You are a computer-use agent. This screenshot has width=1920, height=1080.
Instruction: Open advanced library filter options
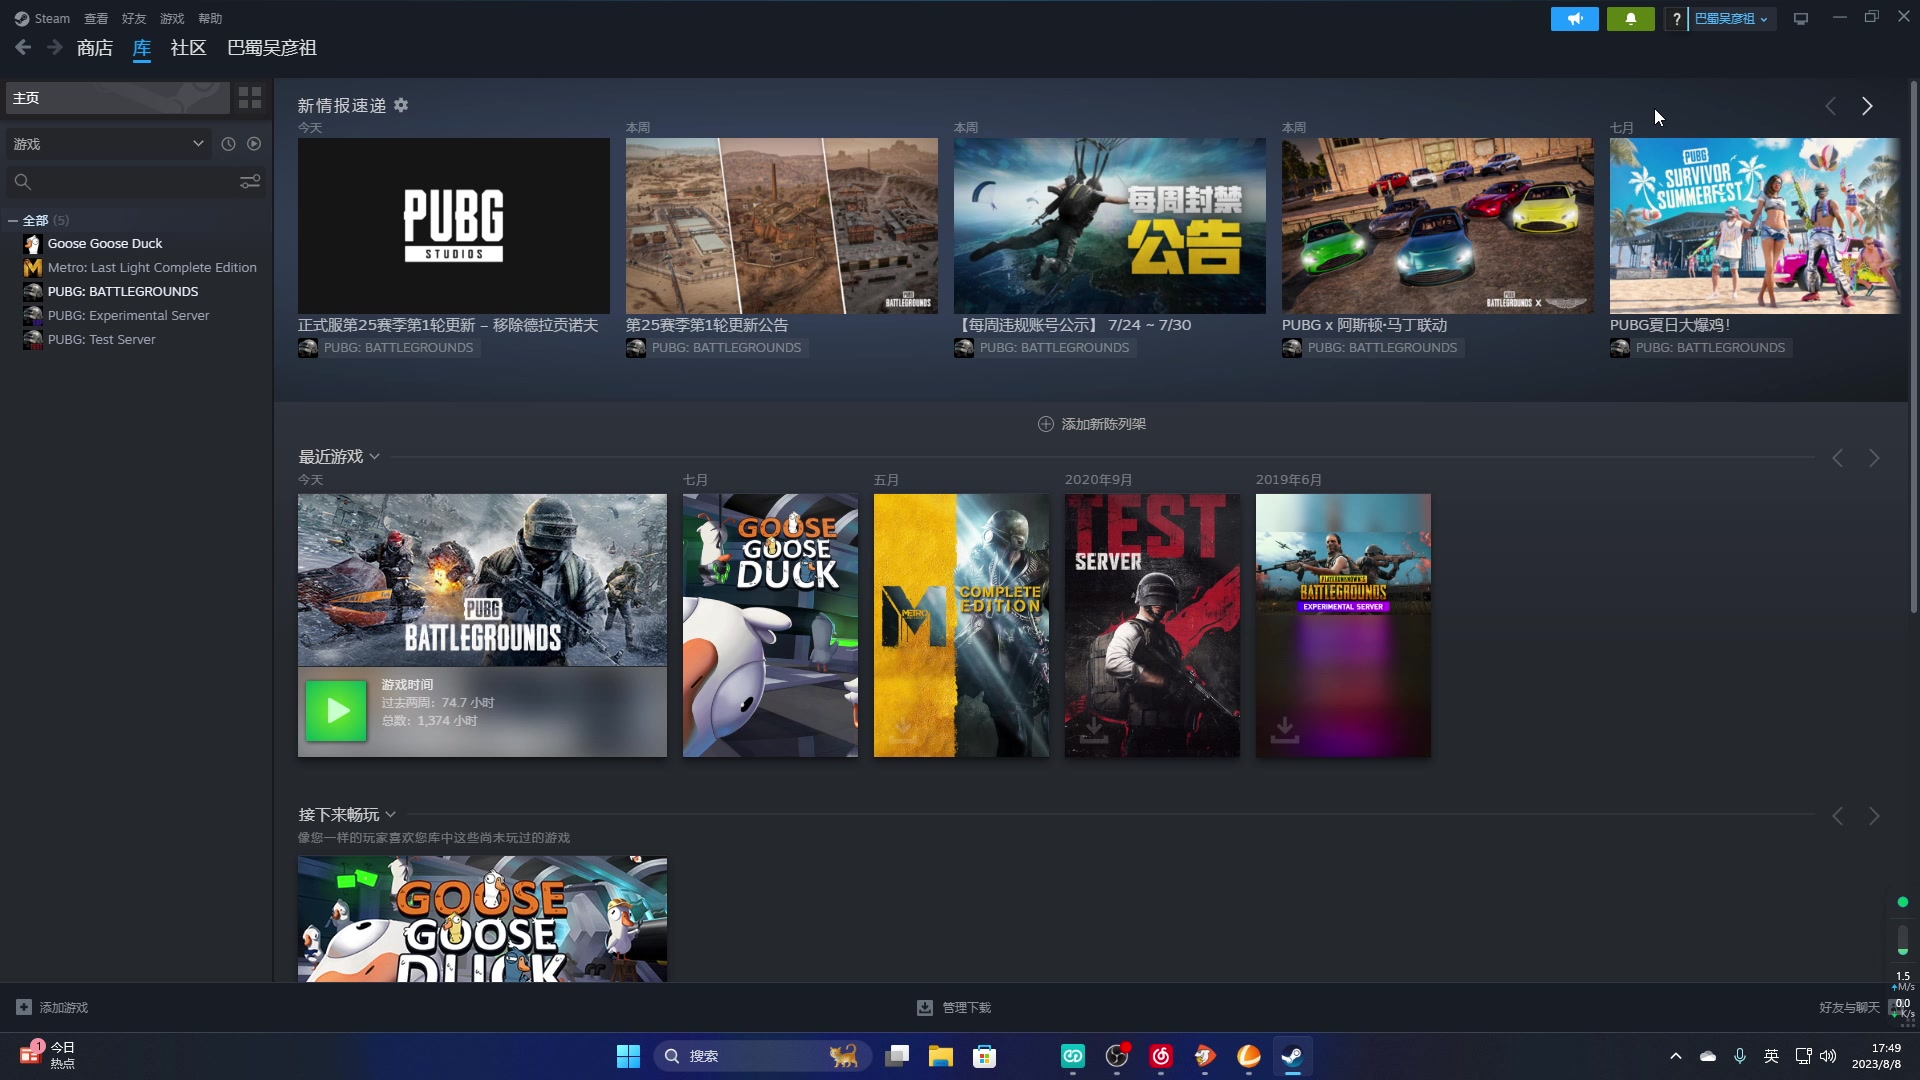click(x=250, y=181)
